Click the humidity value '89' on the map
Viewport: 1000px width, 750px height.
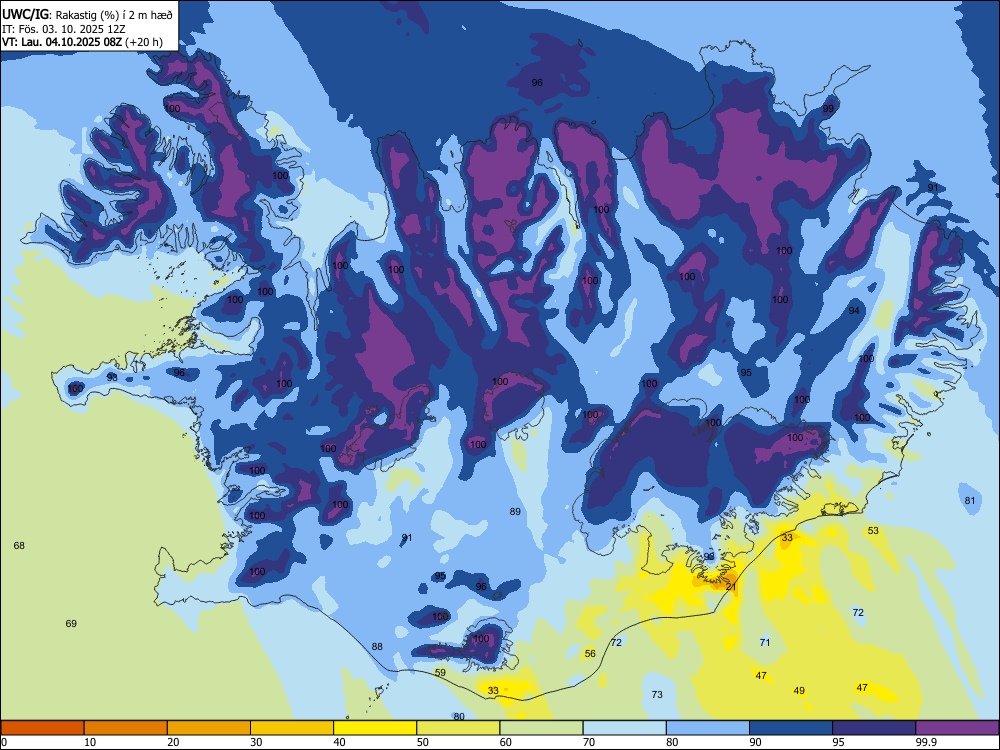coord(515,511)
